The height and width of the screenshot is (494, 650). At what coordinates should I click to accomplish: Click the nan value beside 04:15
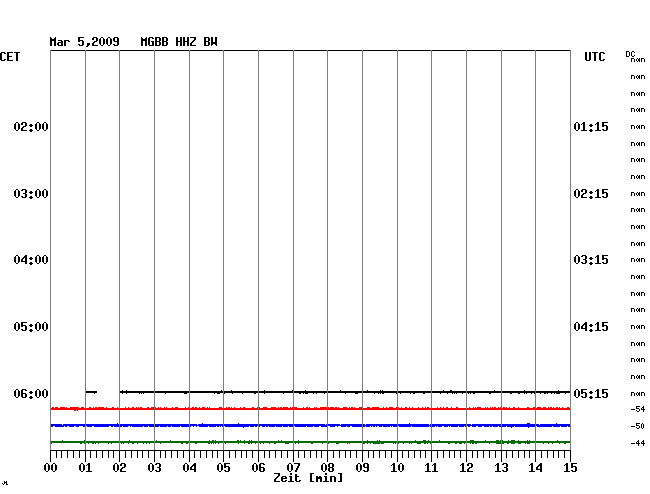pos(638,327)
